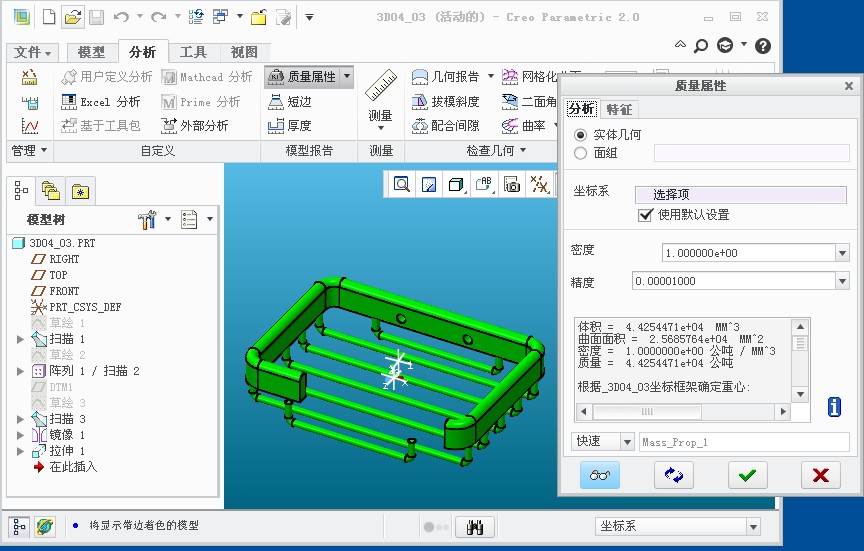
Task: Click the blue info icon
Action: point(834,407)
